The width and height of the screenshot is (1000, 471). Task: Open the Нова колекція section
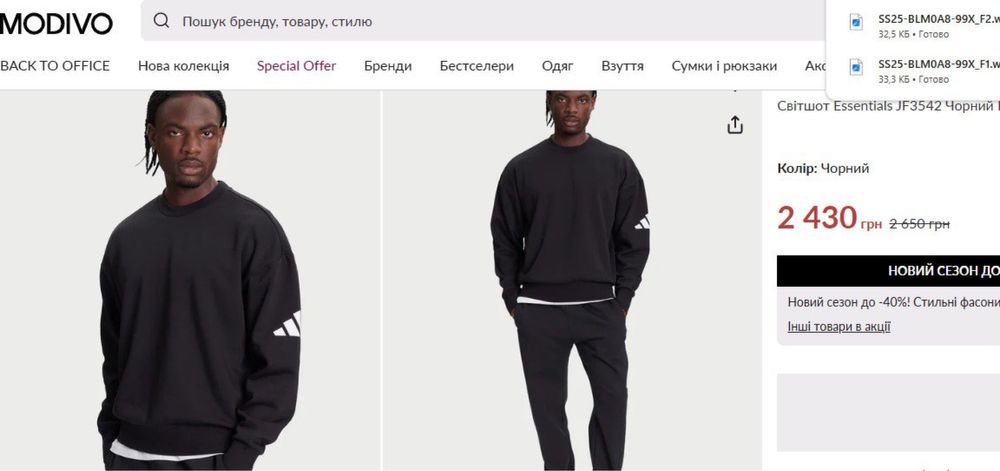(184, 66)
